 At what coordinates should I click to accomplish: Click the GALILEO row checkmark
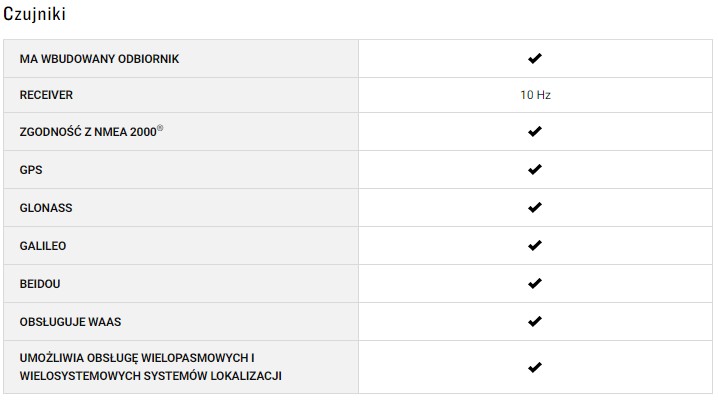(534, 246)
